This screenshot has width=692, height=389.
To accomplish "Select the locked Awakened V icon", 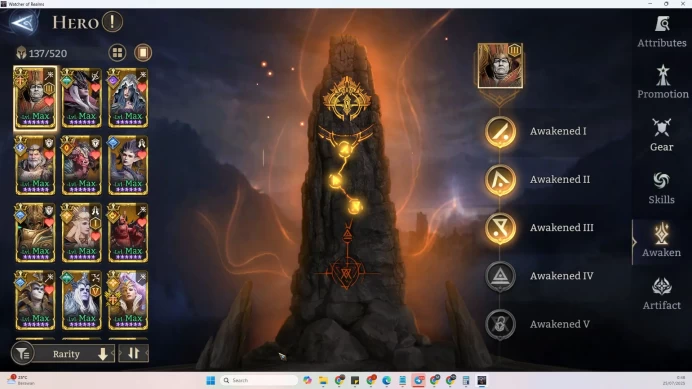I will coord(500,325).
